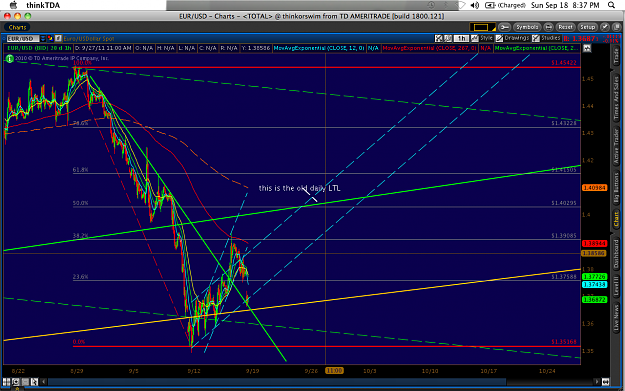Click the refresh-style icon at bottom left
This screenshot has width=625, height=391.
[x=16, y=382]
